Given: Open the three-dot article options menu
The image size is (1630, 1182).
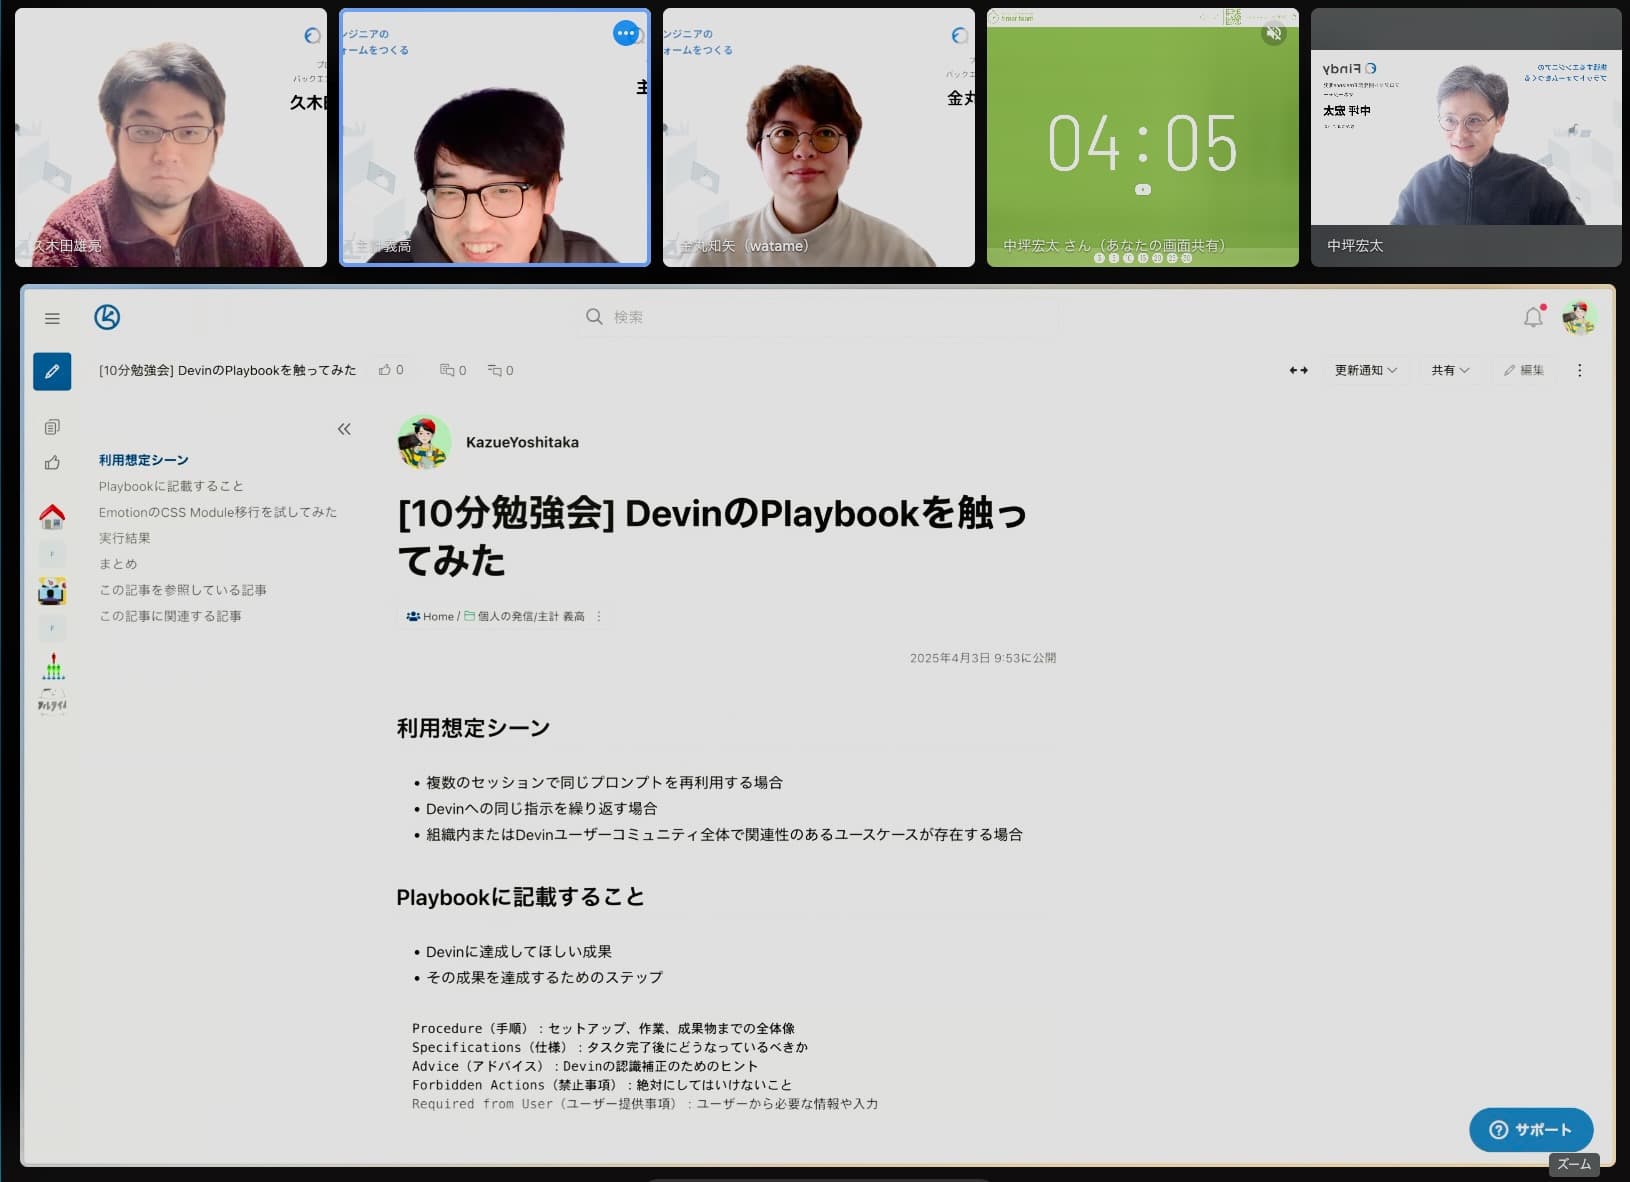Looking at the screenshot, I should tap(1579, 370).
